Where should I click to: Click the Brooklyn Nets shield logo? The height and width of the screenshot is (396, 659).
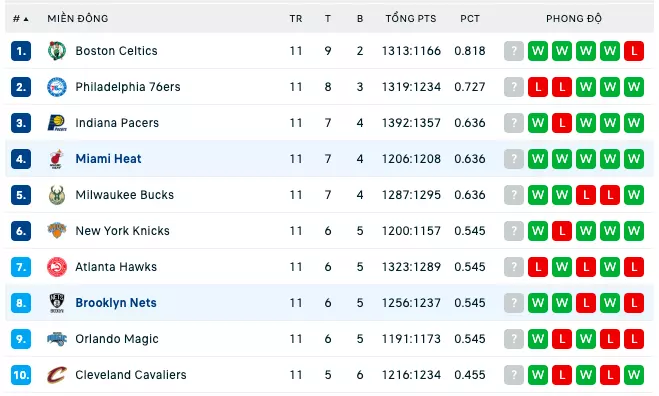(57, 303)
